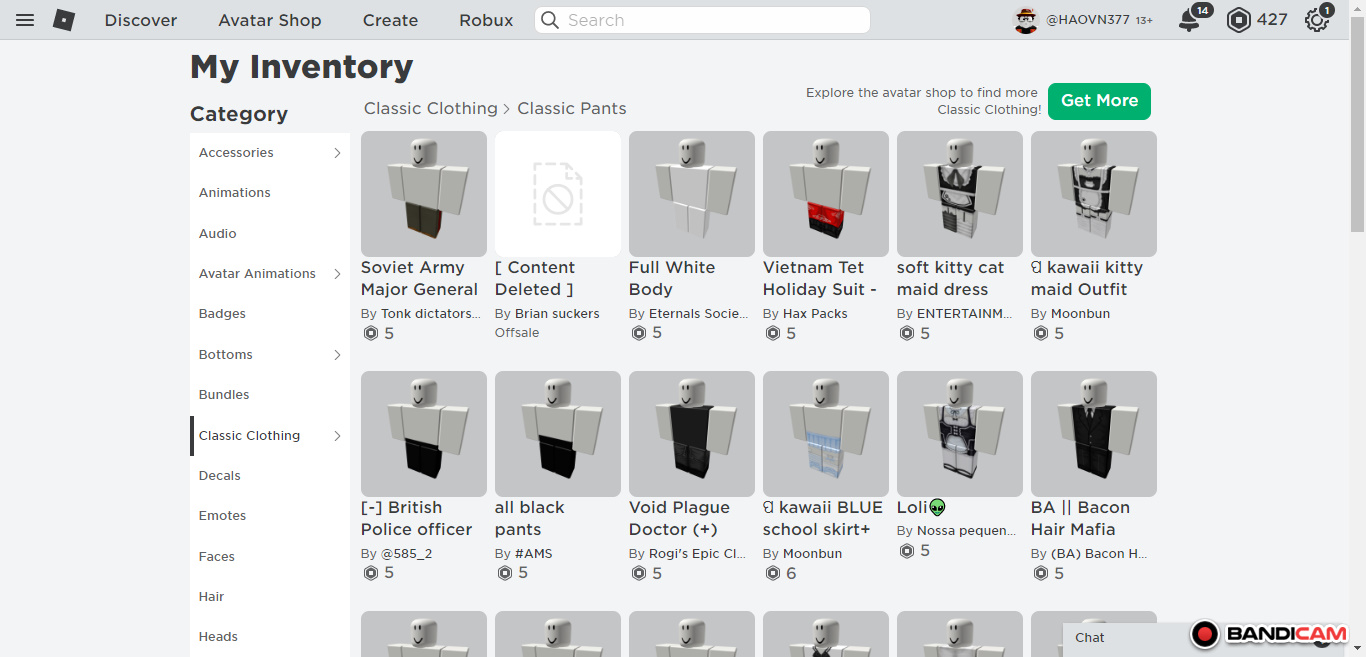Click the Bandicam record button icon
The image size is (1366, 657).
[1206, 634]
